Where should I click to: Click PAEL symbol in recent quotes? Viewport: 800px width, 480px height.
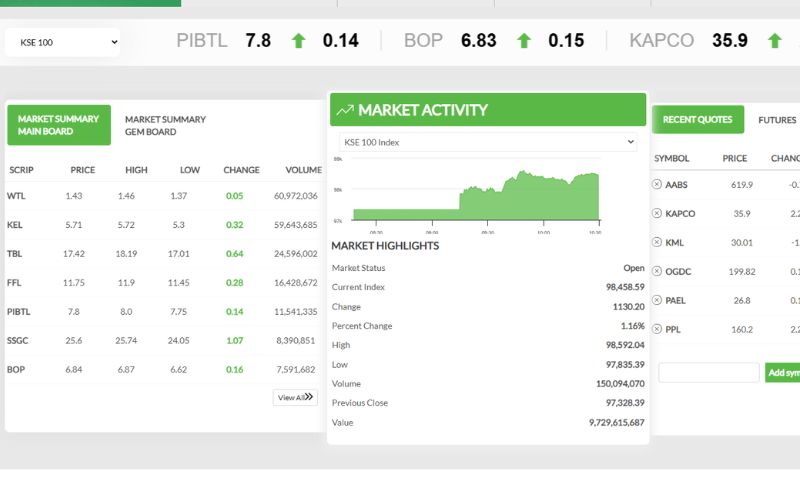click(675, 300)
